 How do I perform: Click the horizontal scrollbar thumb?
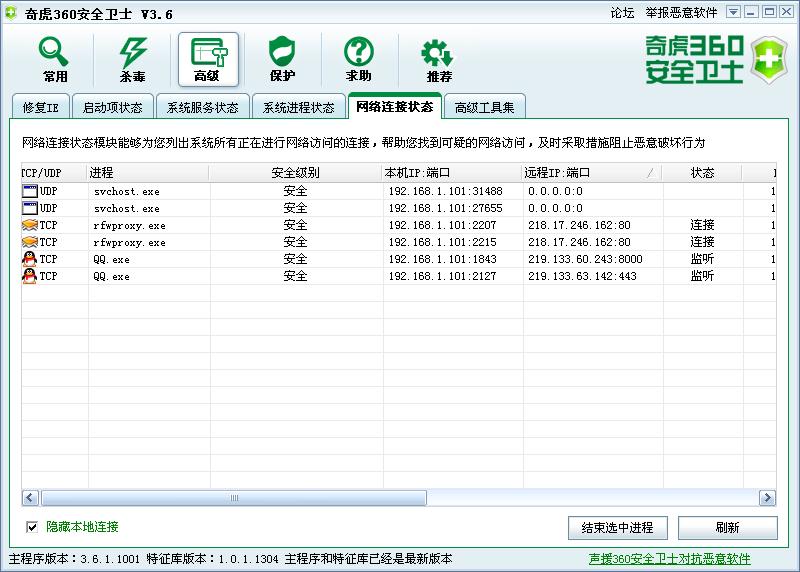pos(234,498)
